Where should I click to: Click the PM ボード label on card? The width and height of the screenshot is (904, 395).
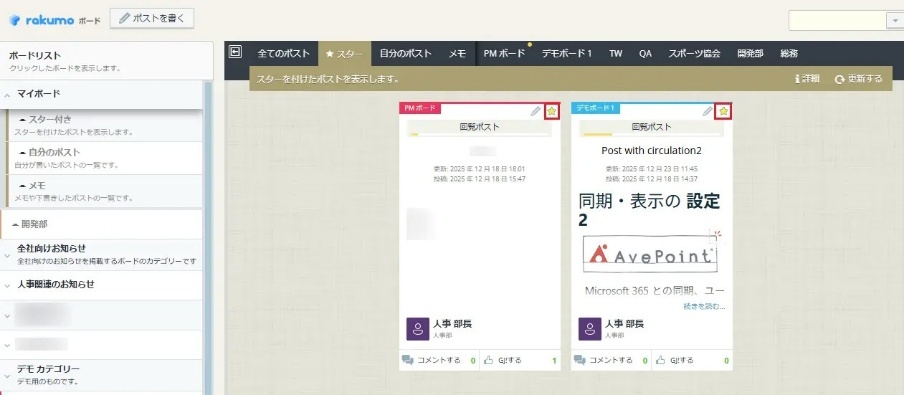(x=420, y=108)
